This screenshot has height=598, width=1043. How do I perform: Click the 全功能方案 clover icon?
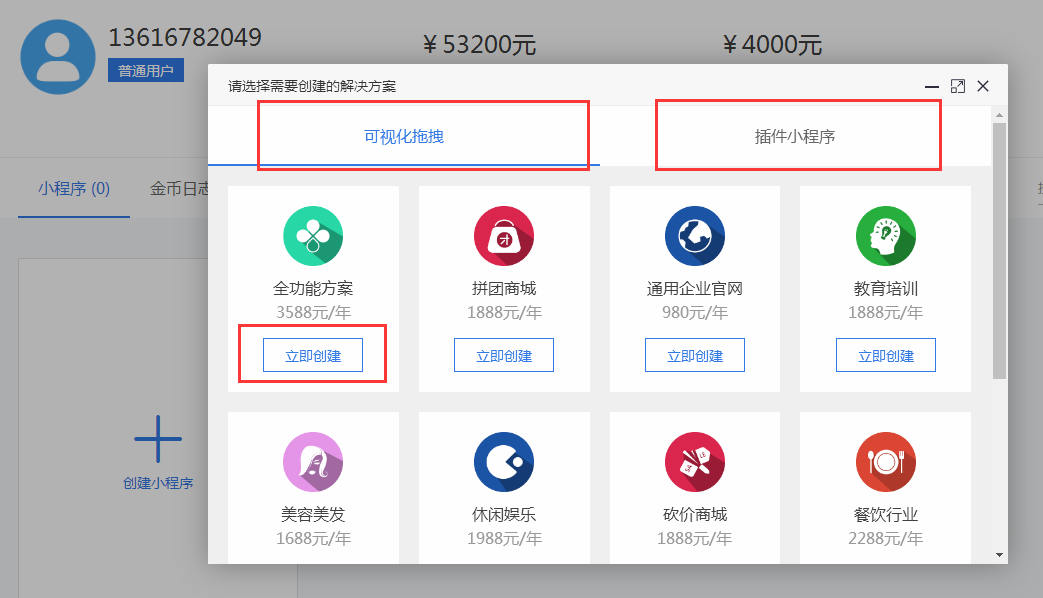313,237
